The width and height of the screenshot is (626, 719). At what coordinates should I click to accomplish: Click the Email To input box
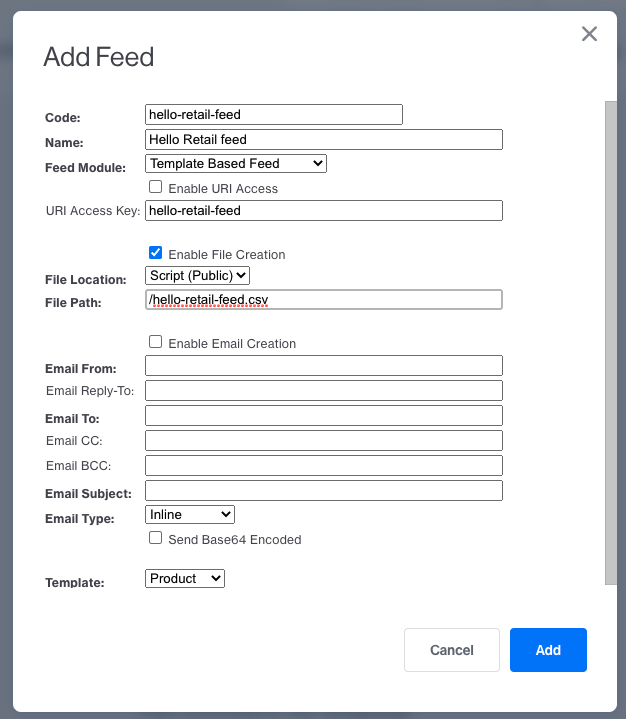(x=323, y=415)
